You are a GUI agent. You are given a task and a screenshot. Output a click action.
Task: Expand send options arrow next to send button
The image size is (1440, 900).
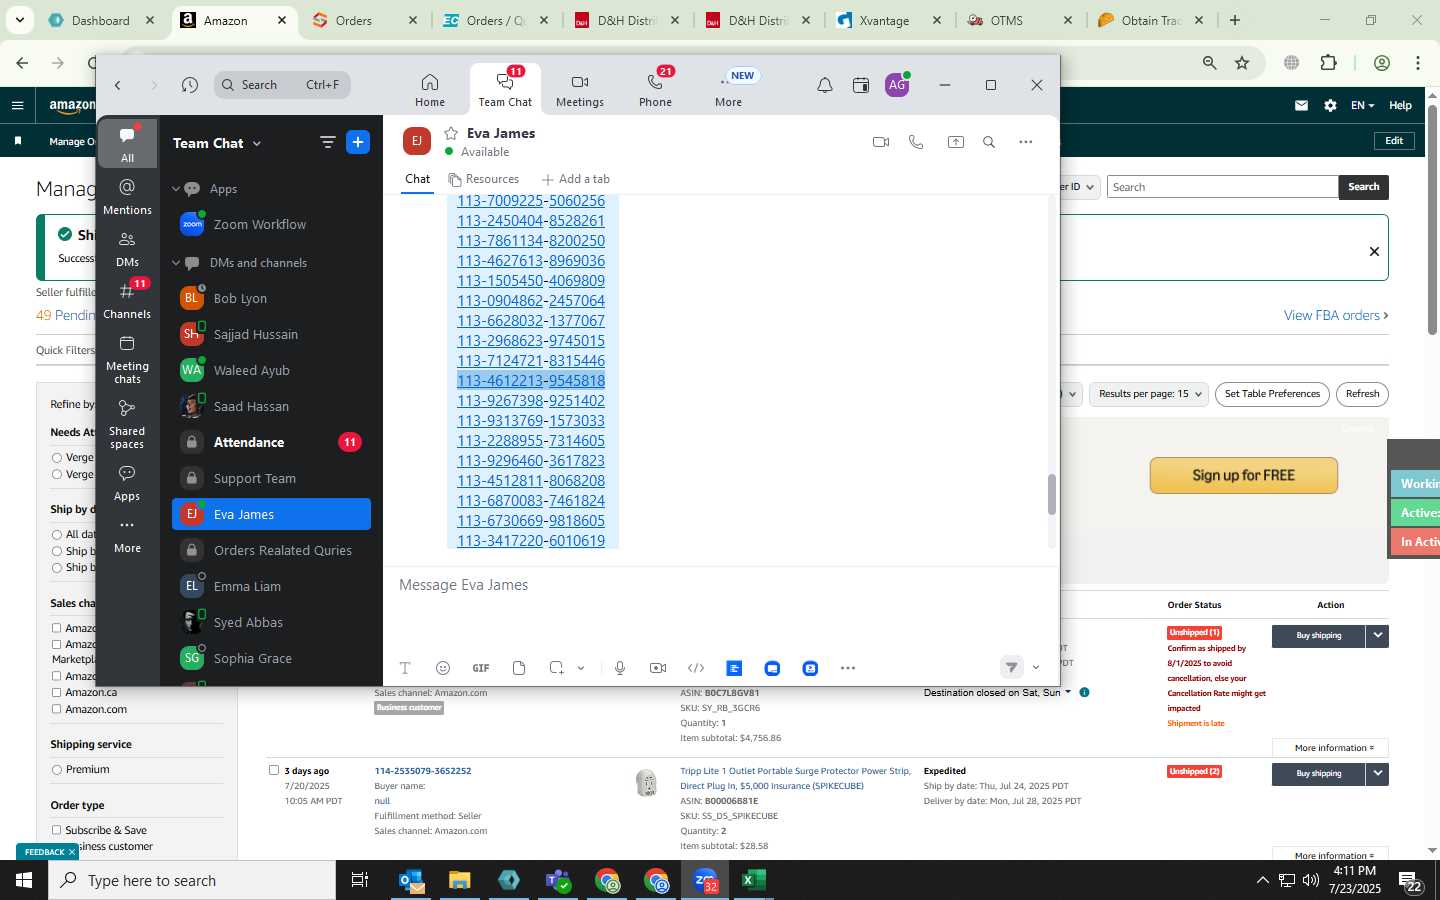coord(1036,668)
